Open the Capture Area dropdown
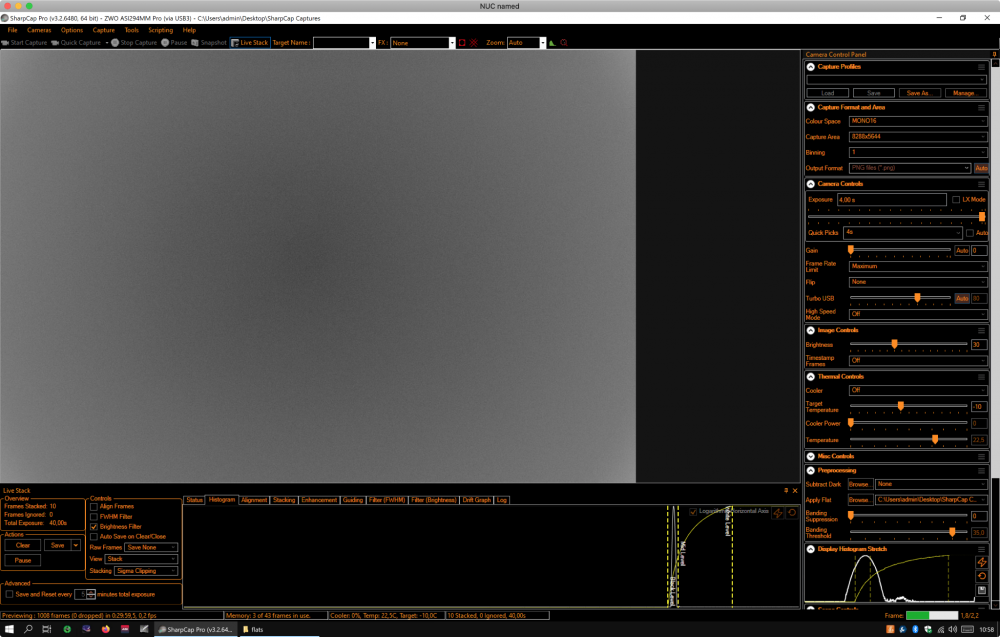Screen dimensions: 1000x637 [x=918, y=137]
